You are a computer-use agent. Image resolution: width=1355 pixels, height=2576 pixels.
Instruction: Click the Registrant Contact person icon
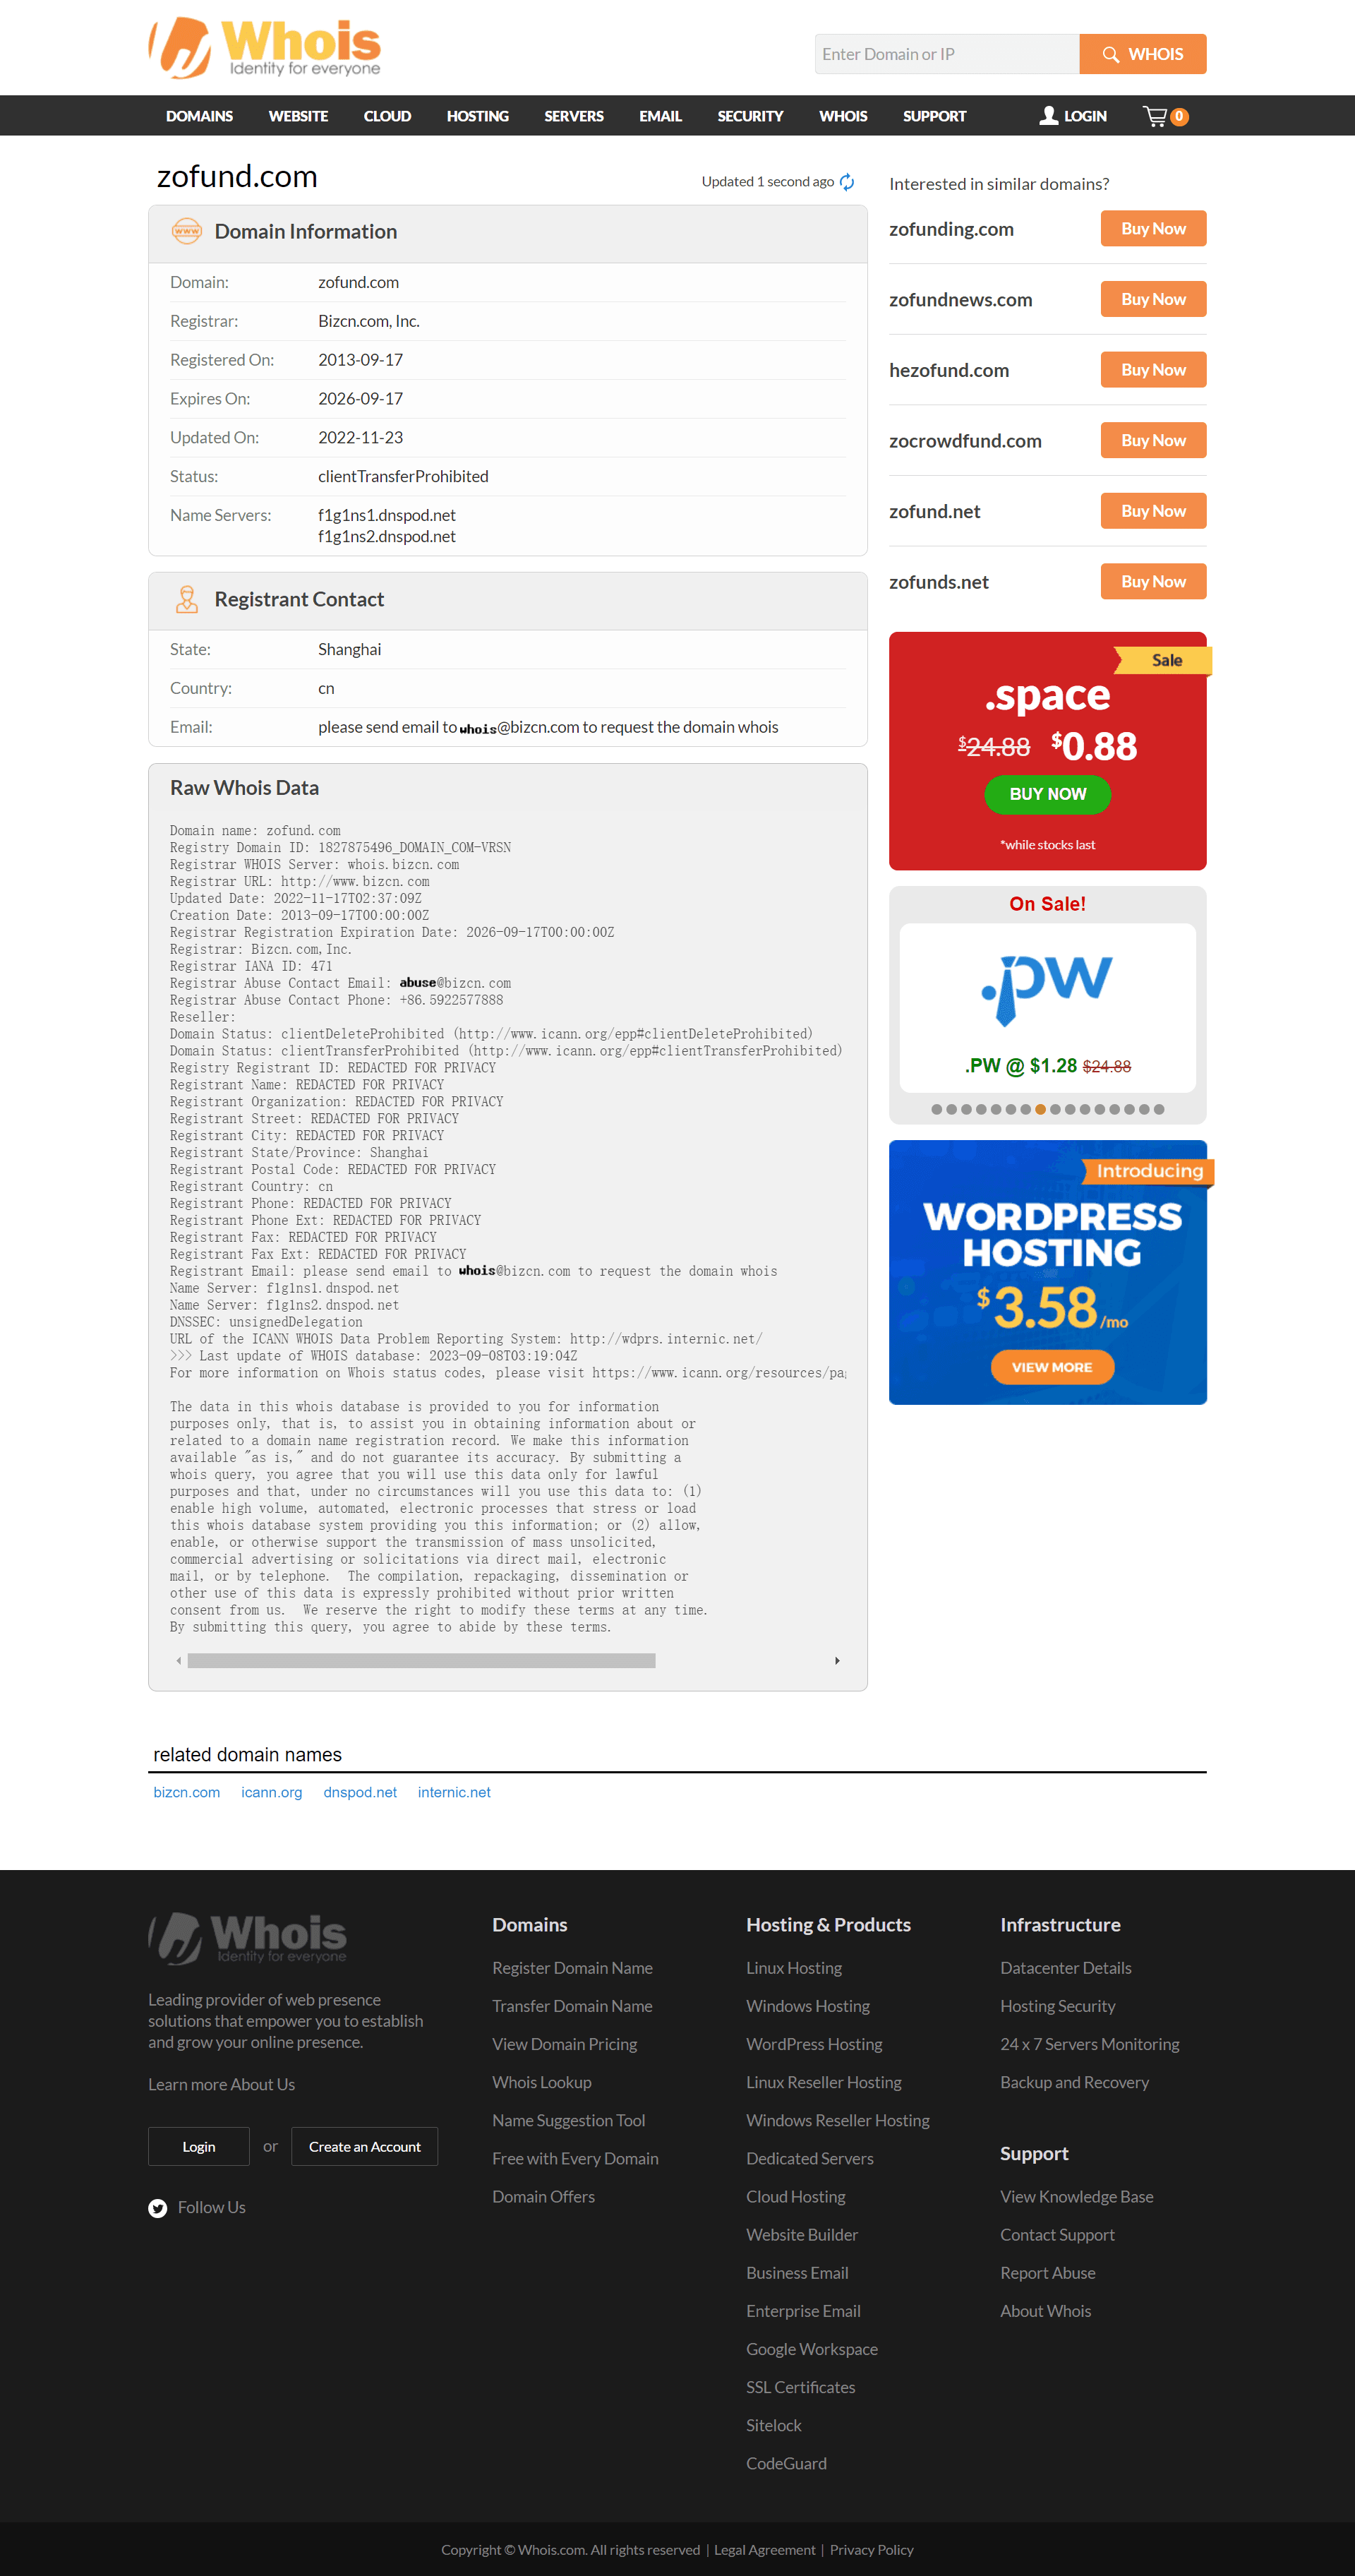186,599
